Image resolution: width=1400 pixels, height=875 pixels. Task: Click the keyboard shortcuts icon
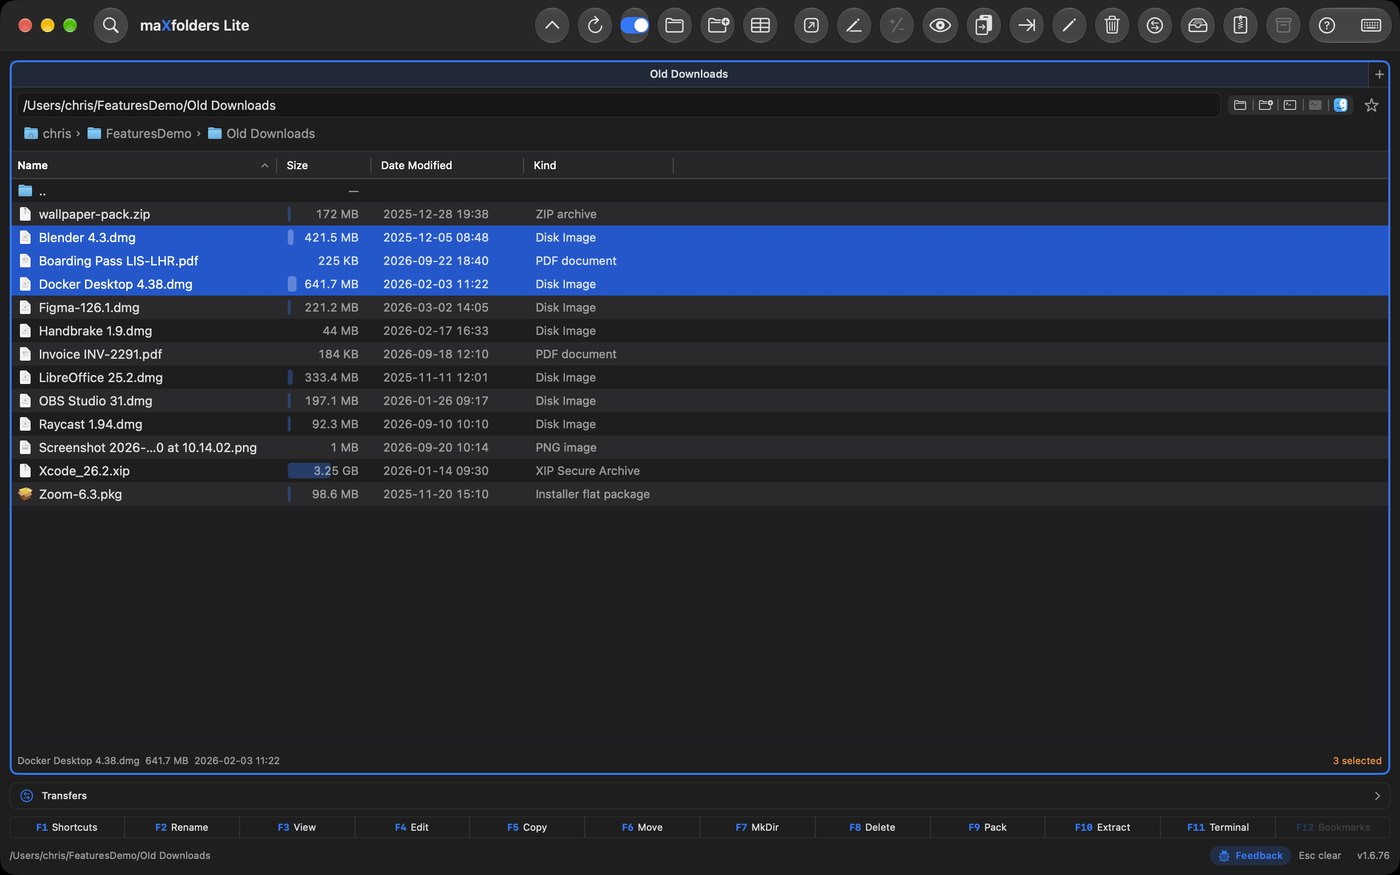coord(1371,25)
